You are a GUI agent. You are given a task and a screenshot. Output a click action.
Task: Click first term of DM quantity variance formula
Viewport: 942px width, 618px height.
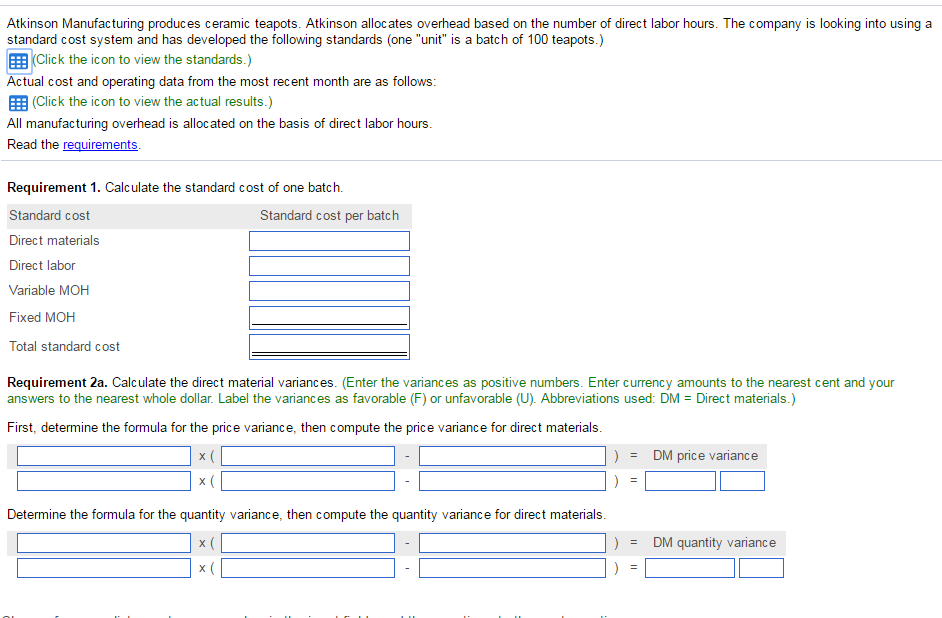pos(104,543)
